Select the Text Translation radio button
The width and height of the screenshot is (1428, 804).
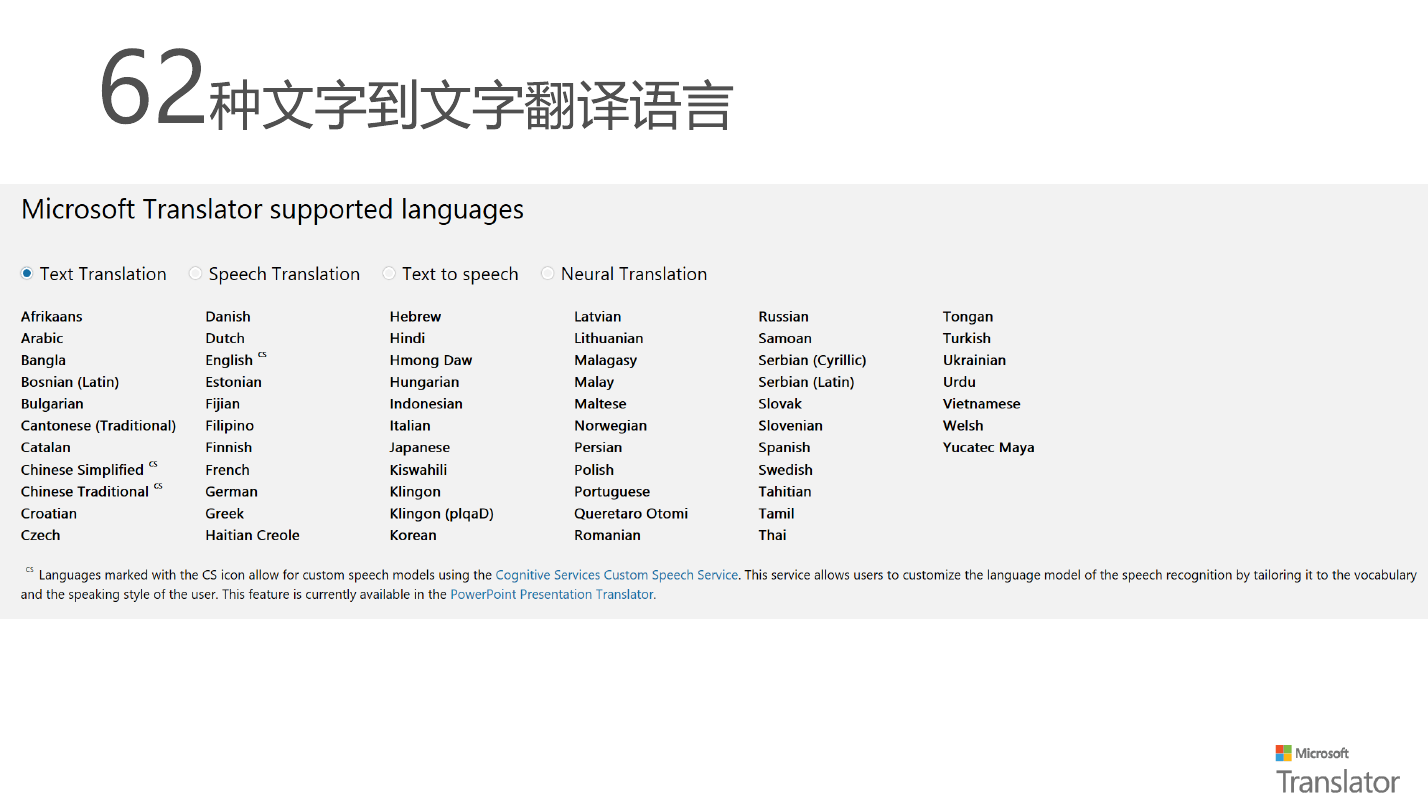coord(27,273)
